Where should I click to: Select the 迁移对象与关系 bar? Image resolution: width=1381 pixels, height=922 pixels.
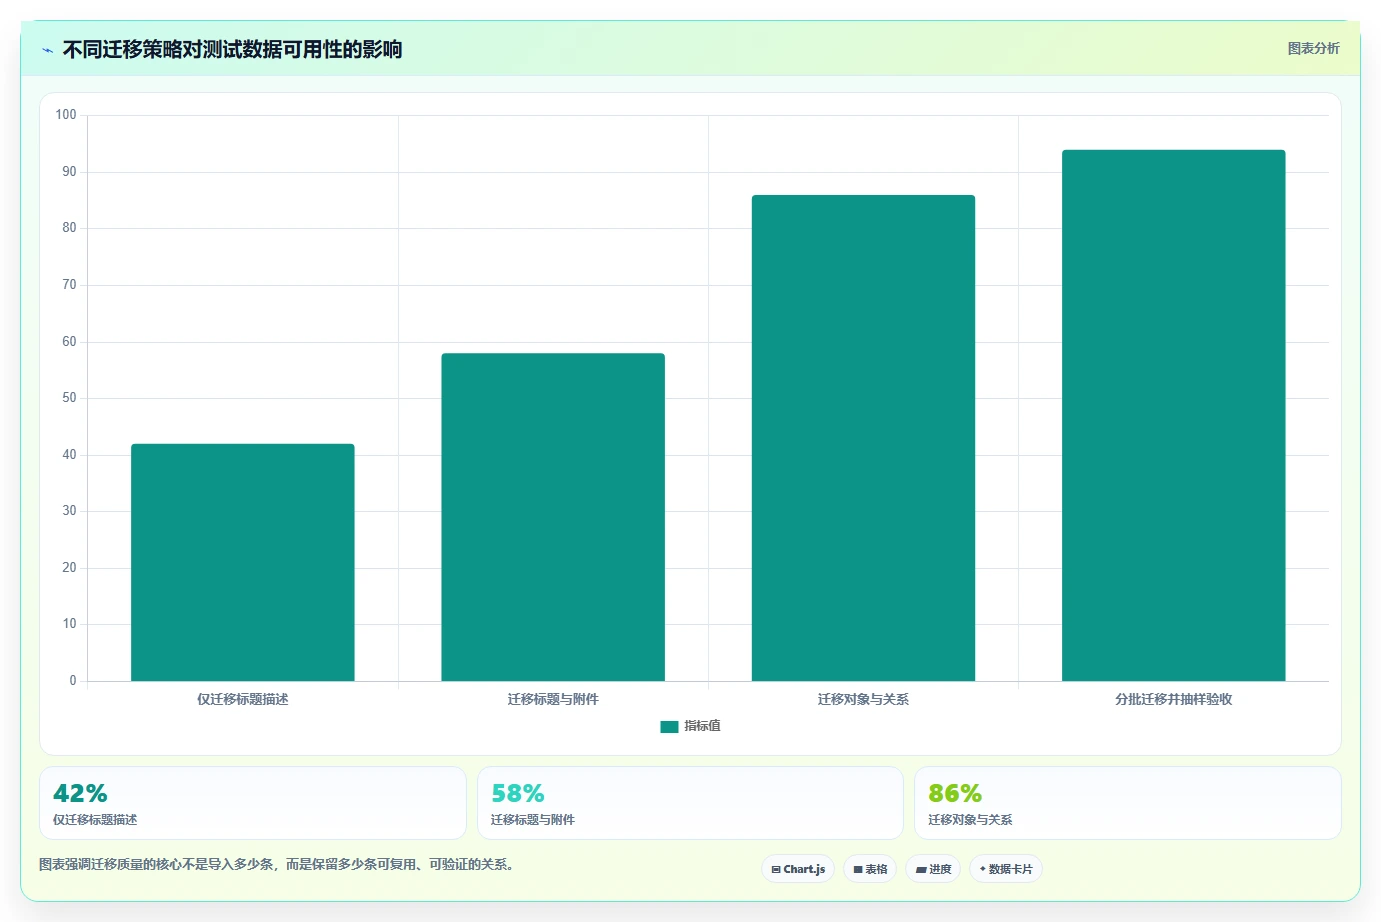(x=863, y=438)
